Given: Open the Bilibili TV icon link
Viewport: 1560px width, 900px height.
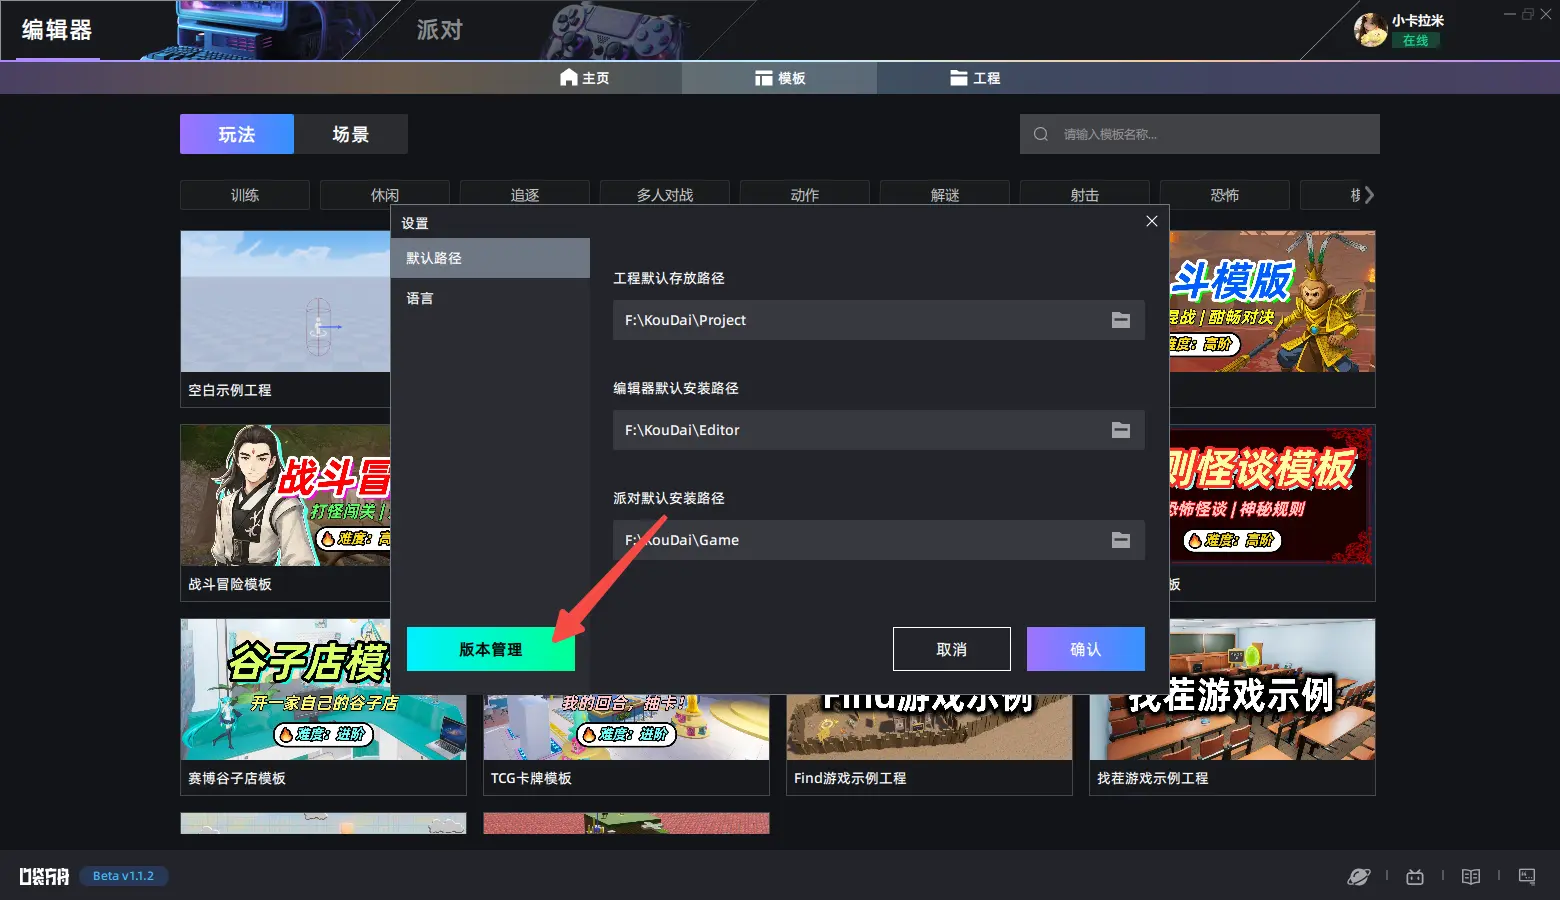Looking at the screenshot, I should (x=1414, y=877).
